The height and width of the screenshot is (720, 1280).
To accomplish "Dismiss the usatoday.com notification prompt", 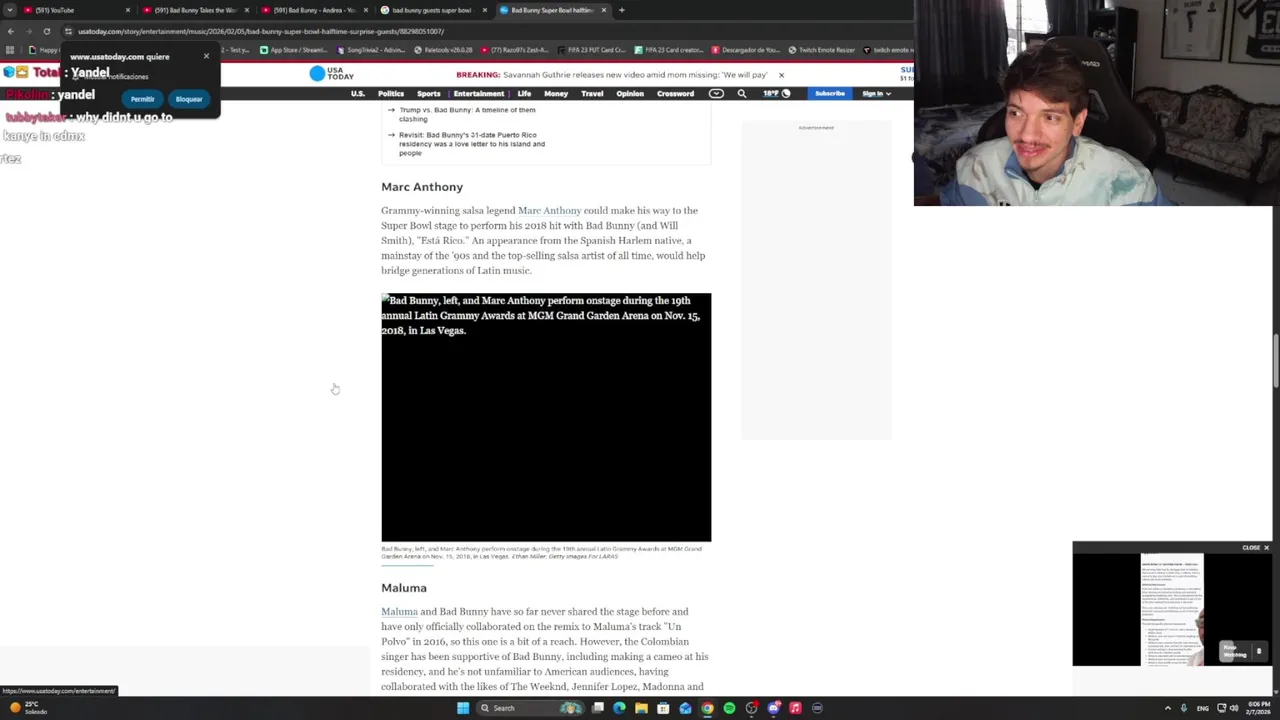I will coord(207,56).
